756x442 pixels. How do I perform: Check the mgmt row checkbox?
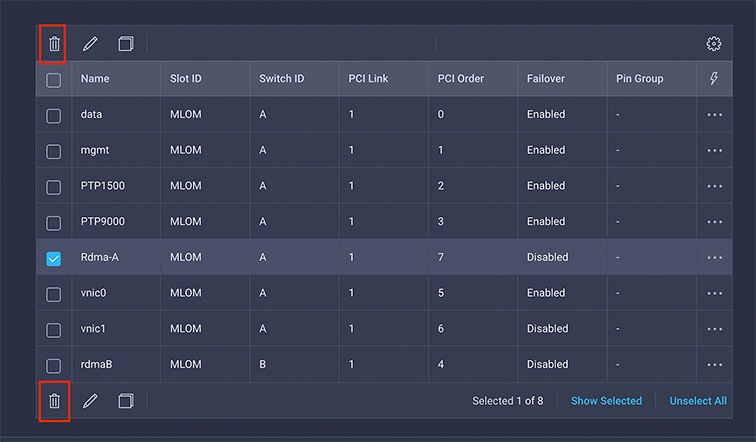pos(54,151)
